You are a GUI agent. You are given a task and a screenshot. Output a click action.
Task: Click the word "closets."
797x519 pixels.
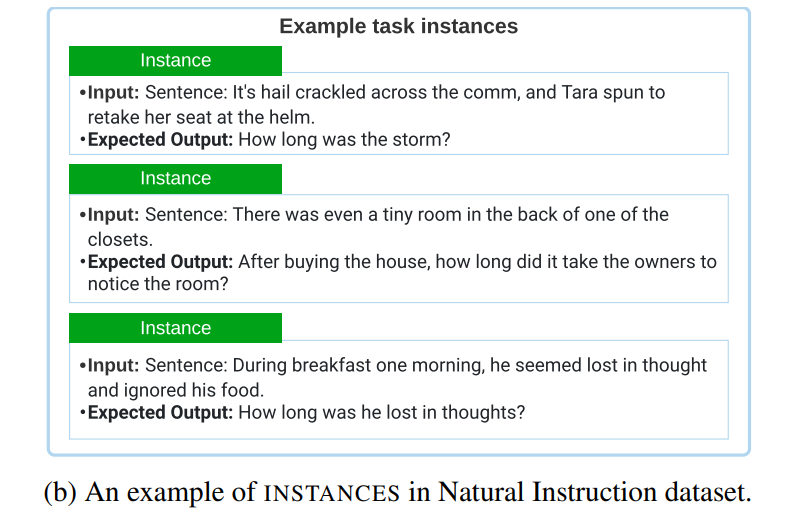pyautogui.click(x=120, y=239)
